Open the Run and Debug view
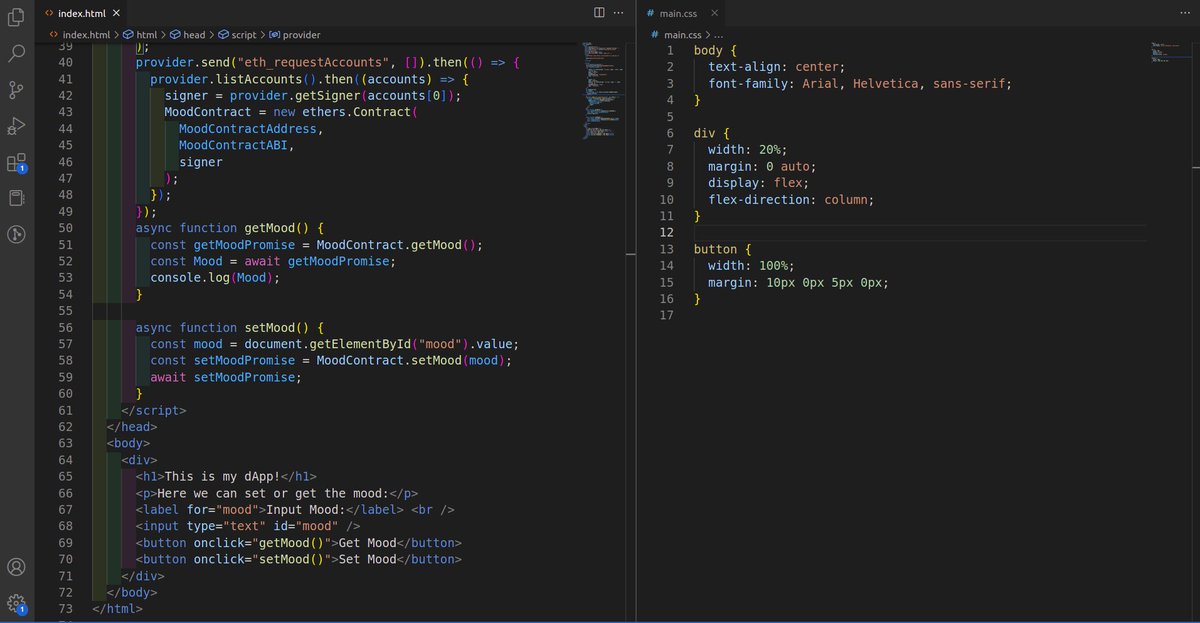This screenshot has width=1200, height=623. 16,126
